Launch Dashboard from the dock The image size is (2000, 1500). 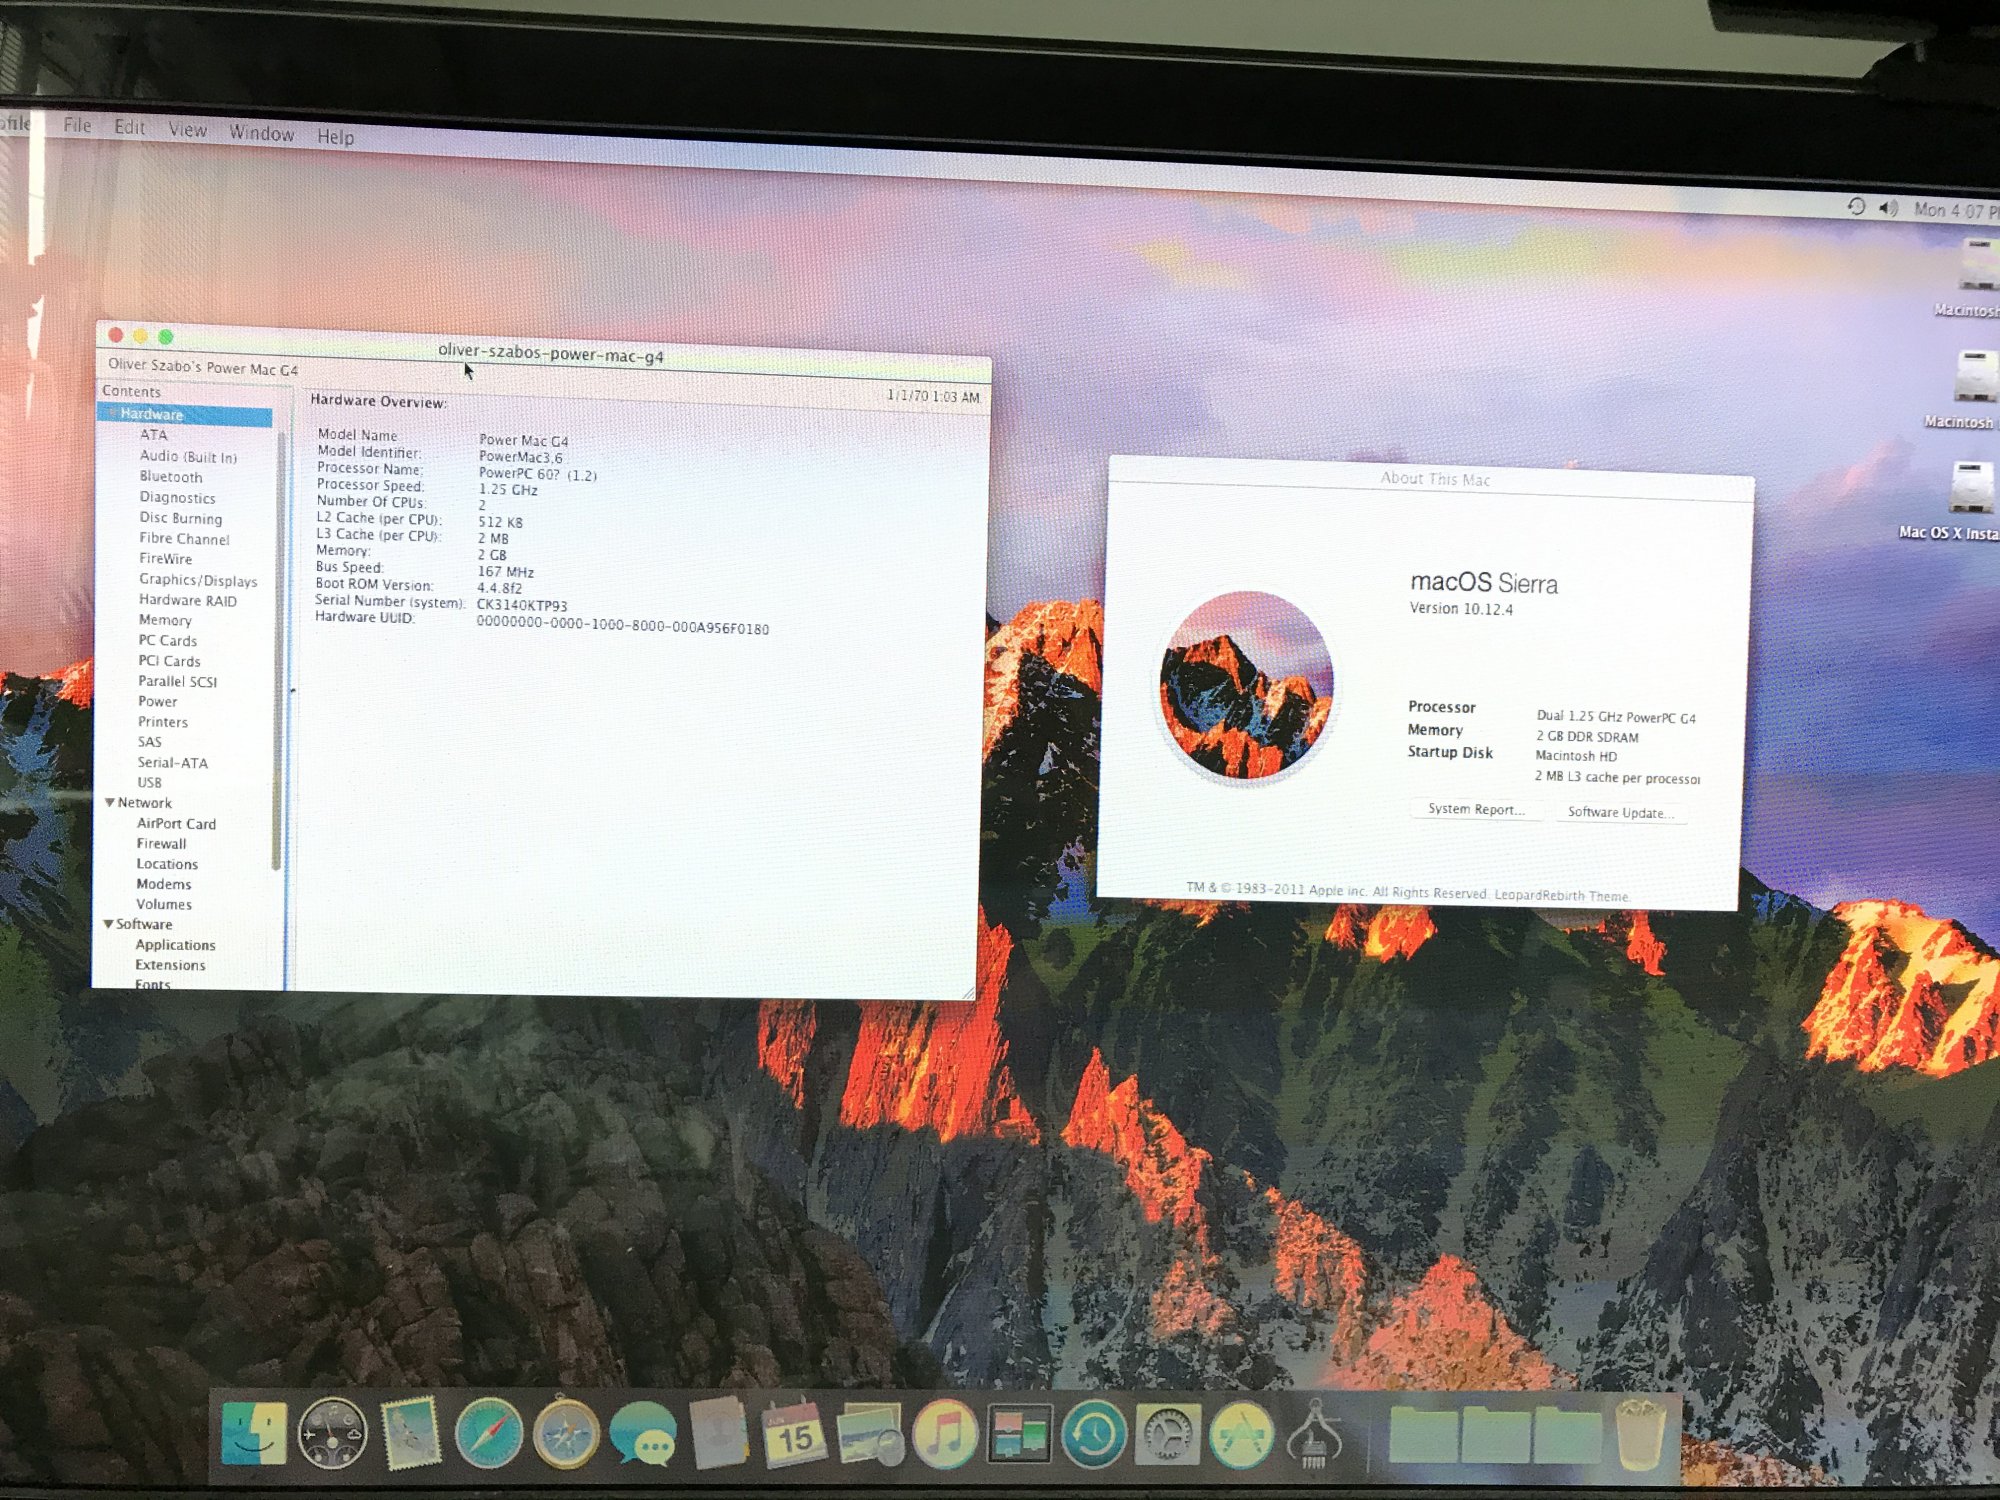click(332, 1434)
